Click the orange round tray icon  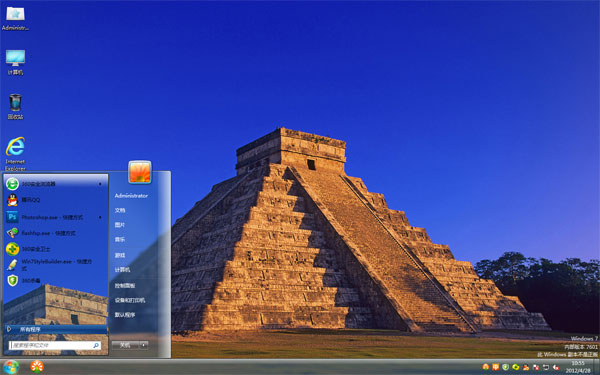(486, 367)
